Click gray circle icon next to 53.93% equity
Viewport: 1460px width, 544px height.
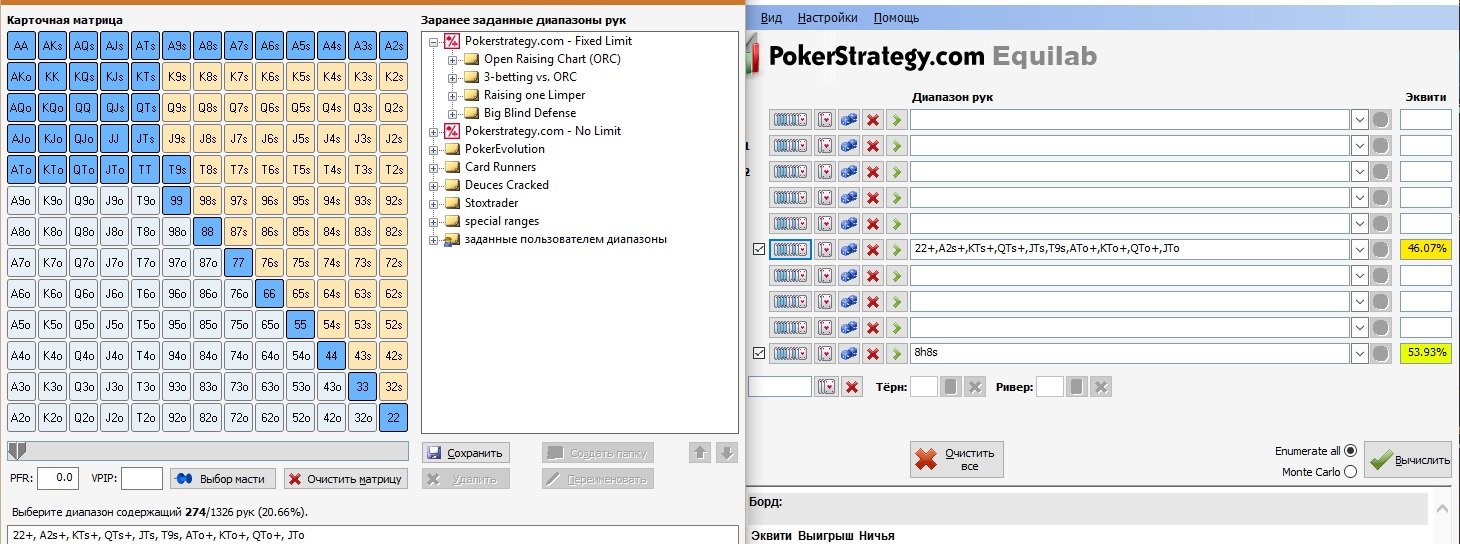[x=1382, y=353]
